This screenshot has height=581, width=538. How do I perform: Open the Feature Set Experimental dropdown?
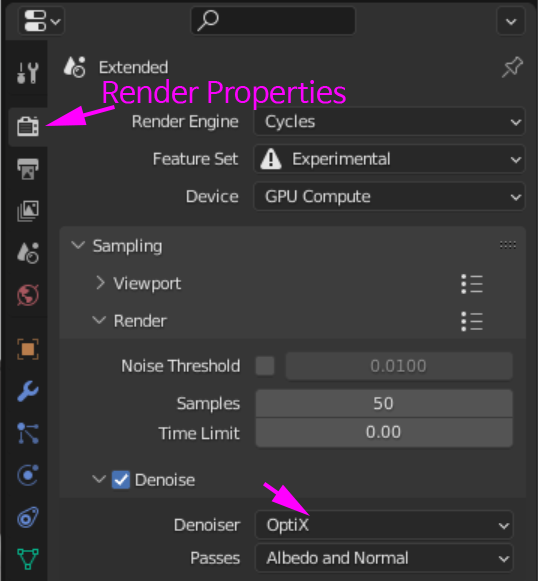(389, 159)
